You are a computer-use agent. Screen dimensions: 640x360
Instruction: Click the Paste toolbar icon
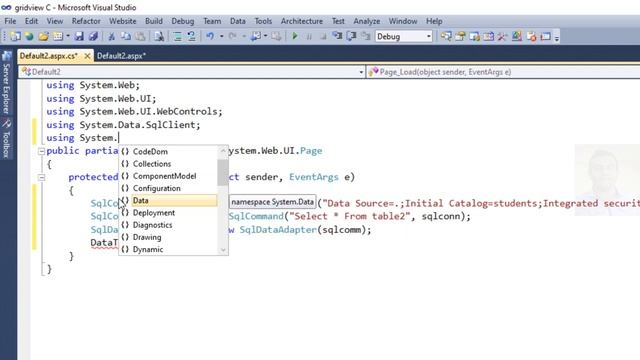(140, 36)
